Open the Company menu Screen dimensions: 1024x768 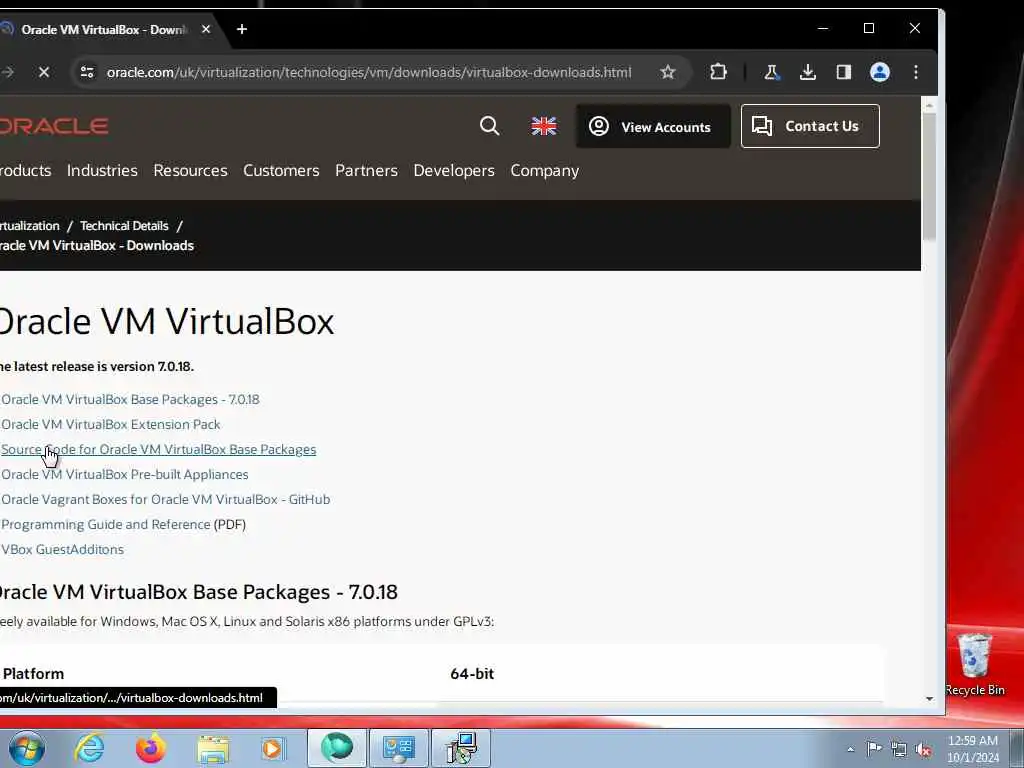coord(545,170)
